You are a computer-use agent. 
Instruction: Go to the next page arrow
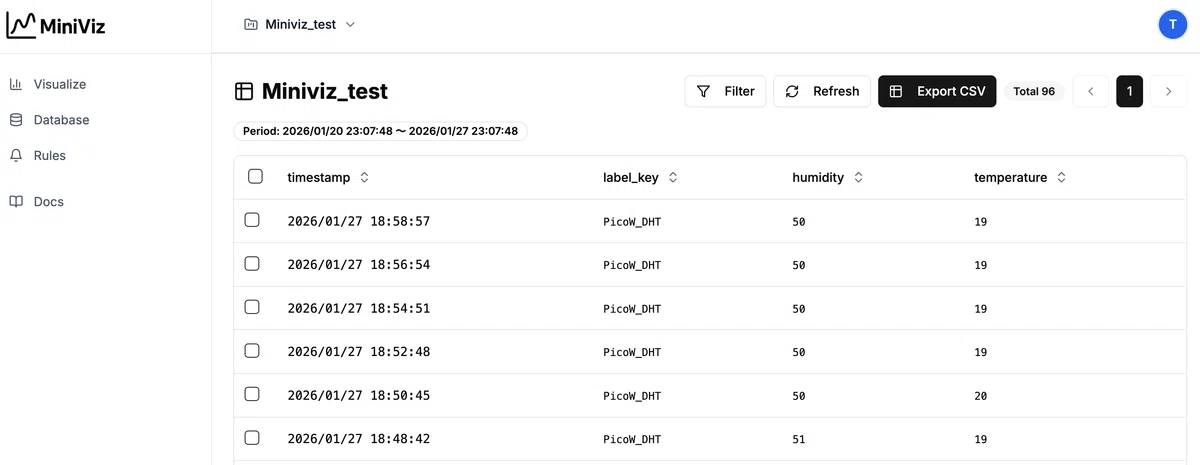click(x=1168, y=91)
